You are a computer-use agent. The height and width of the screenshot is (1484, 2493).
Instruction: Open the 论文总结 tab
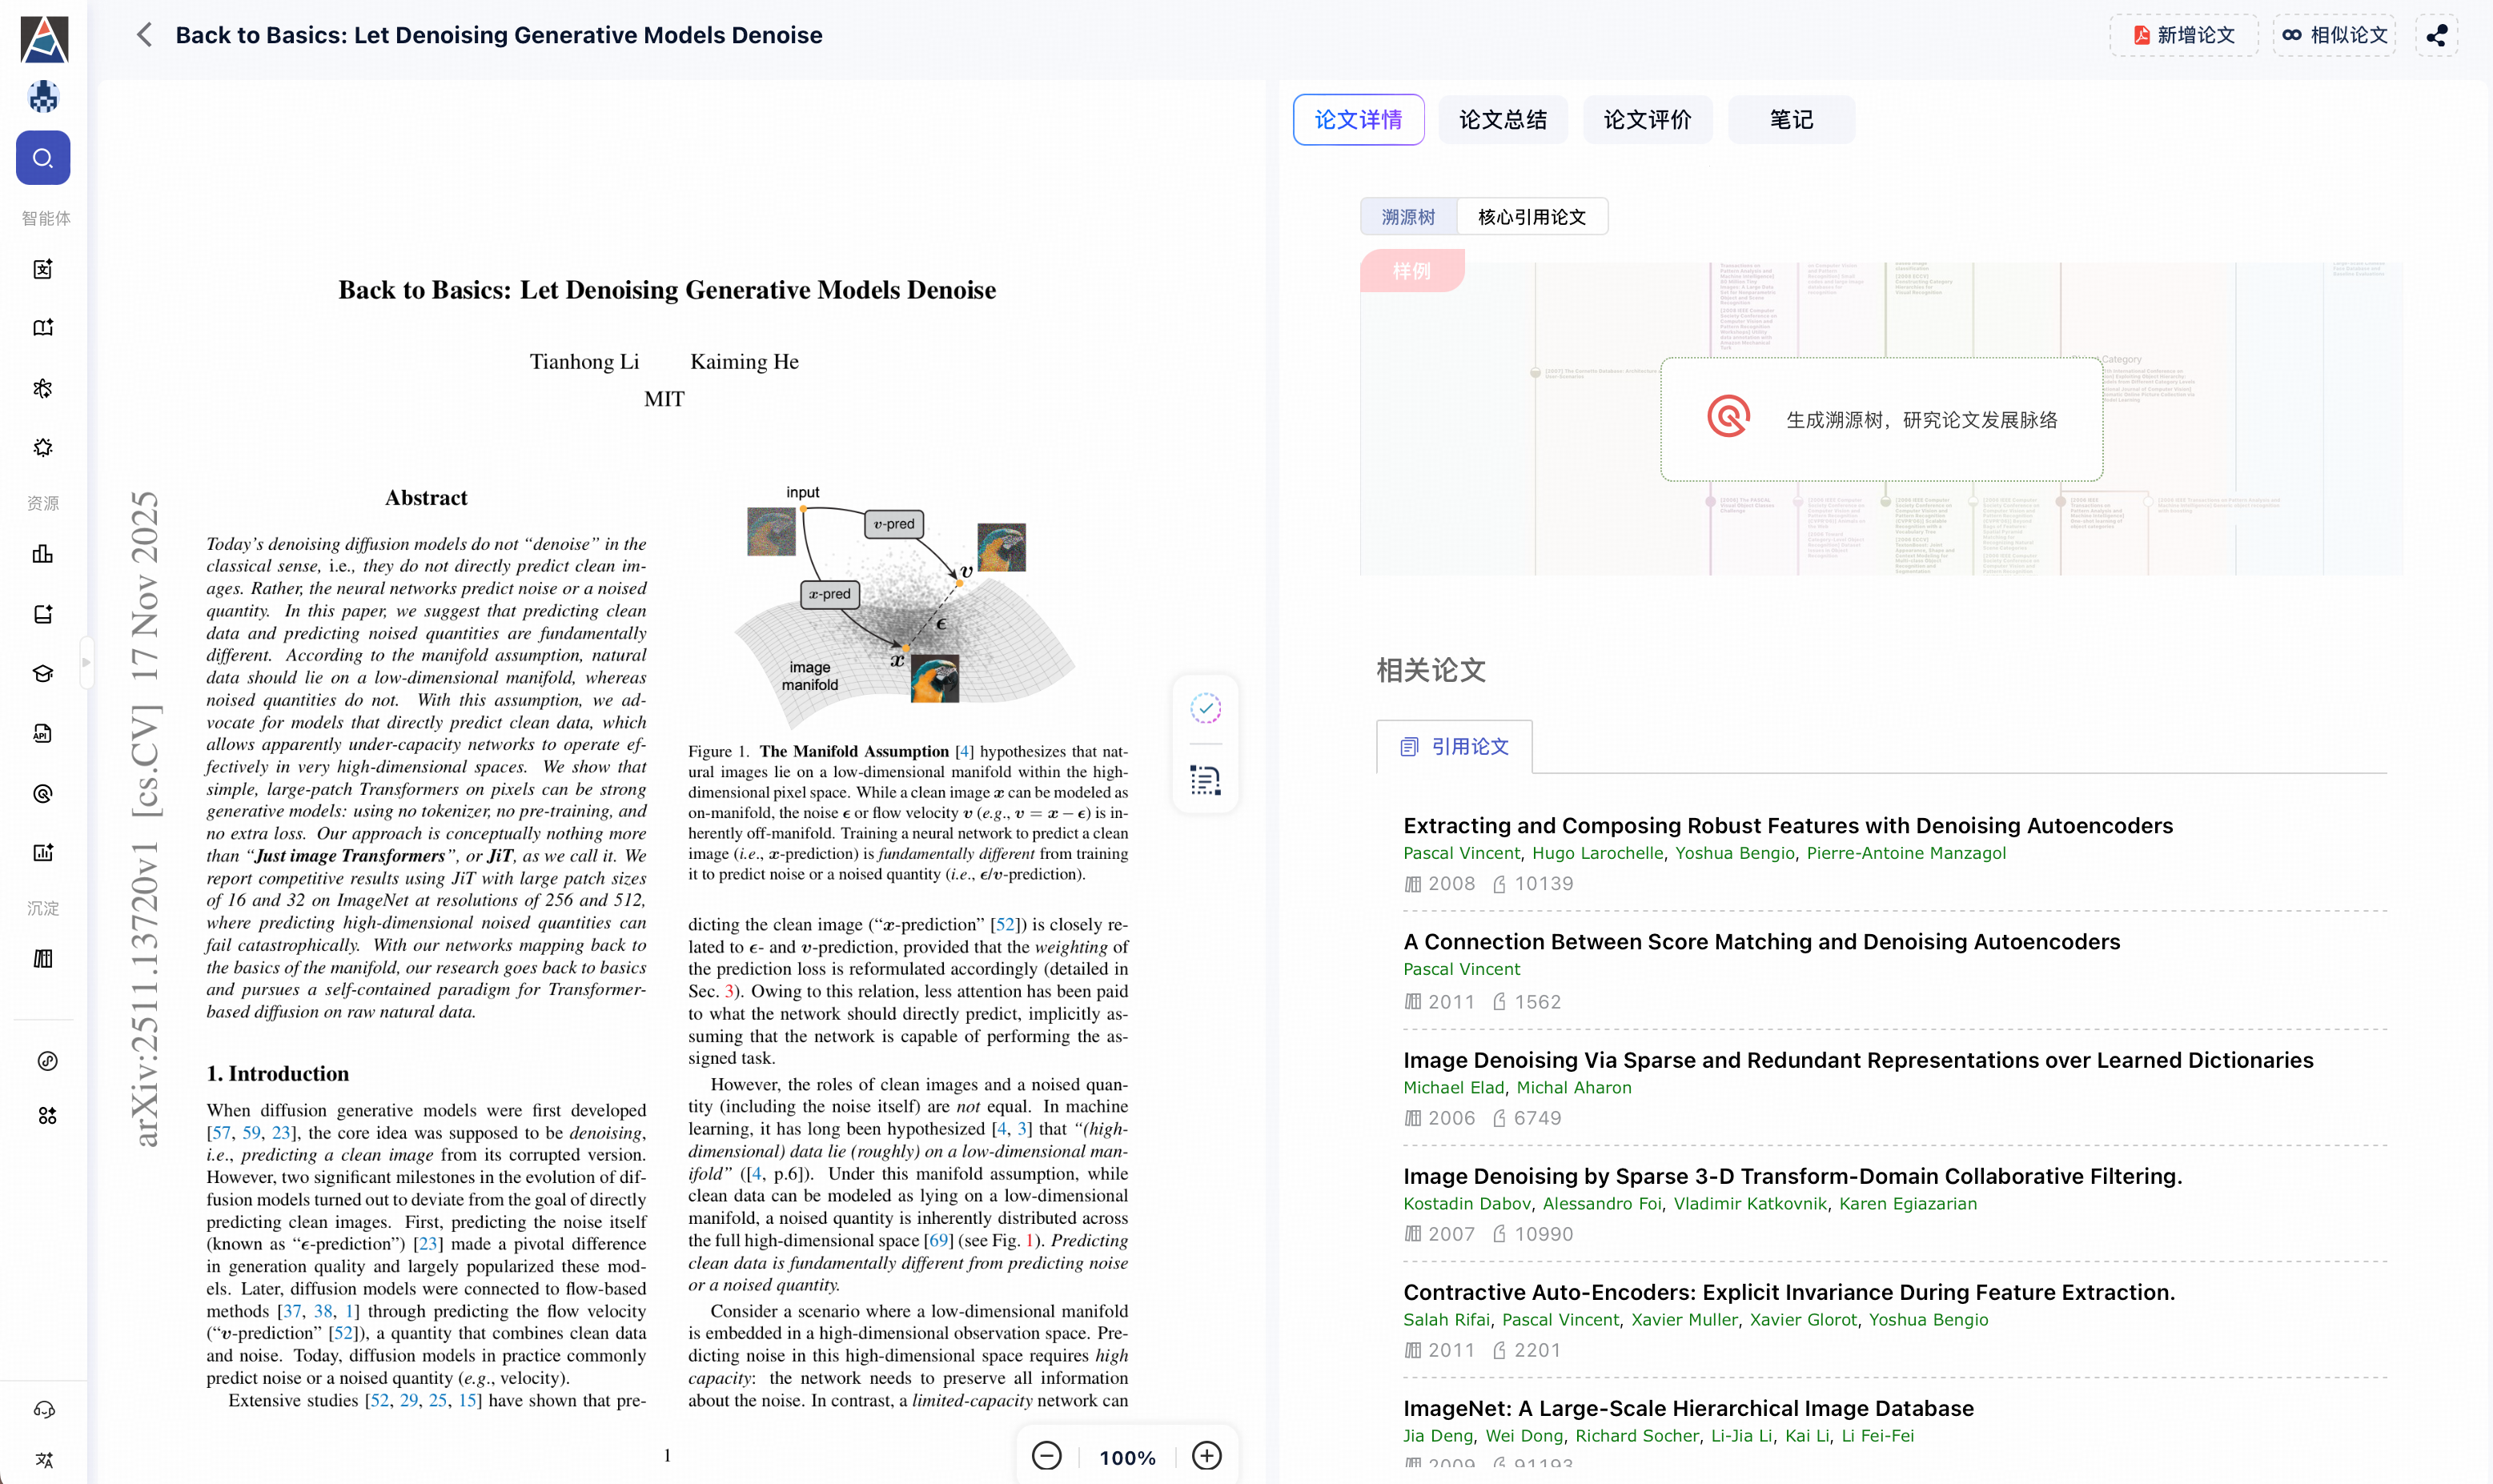click(1502, 120)
